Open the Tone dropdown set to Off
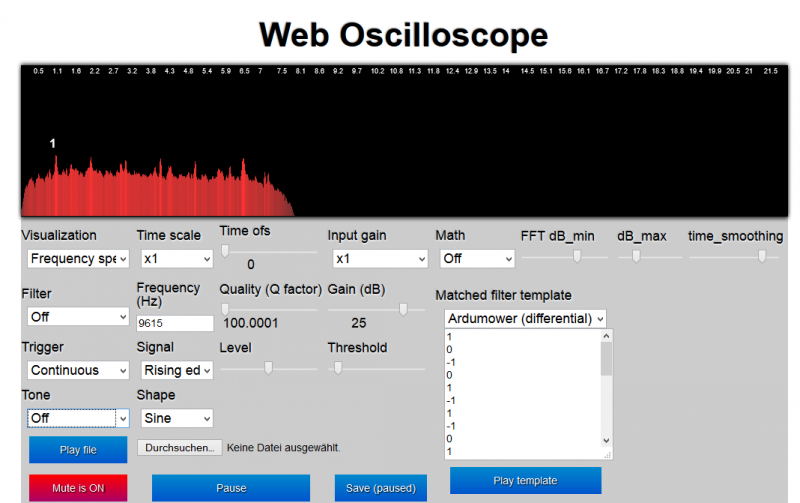Screen dimensions: 800x503 click(78, 418)
